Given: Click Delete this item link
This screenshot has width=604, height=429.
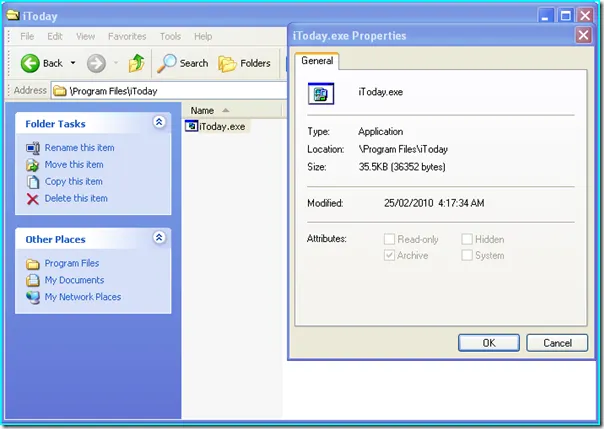Looking at the screenshot, I should tap(76, 198).
